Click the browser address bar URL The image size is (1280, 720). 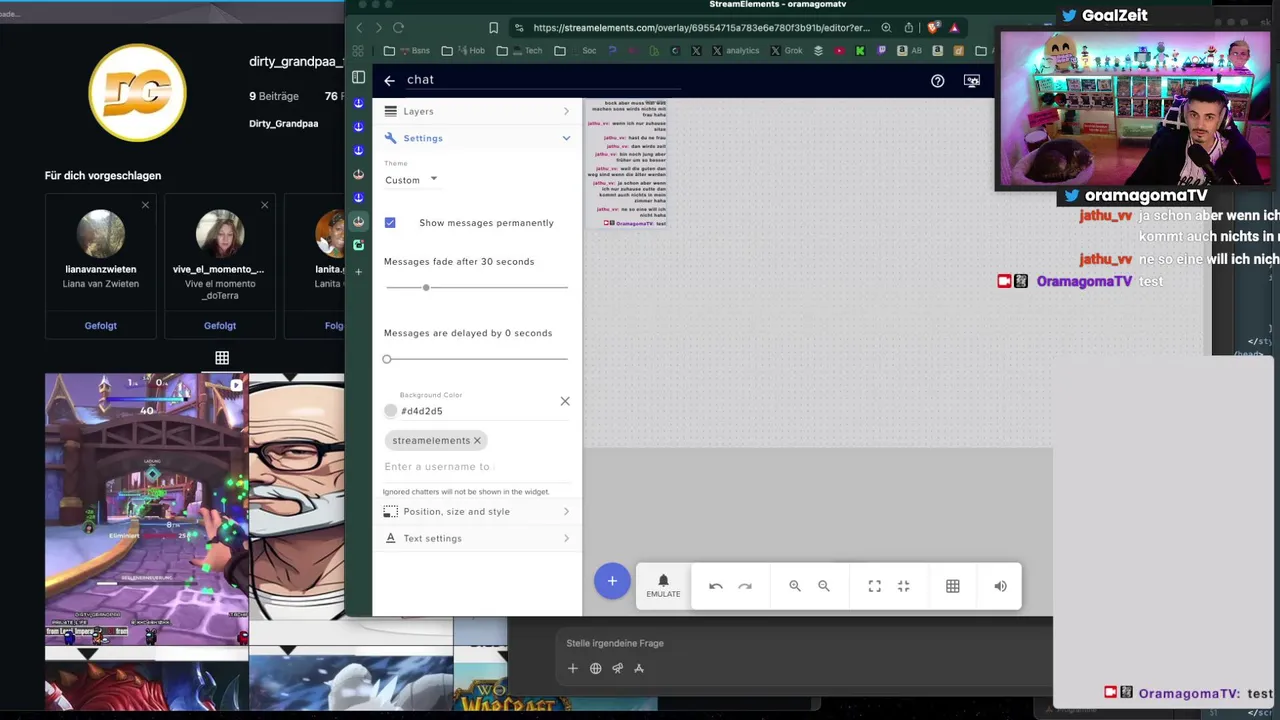701,28
